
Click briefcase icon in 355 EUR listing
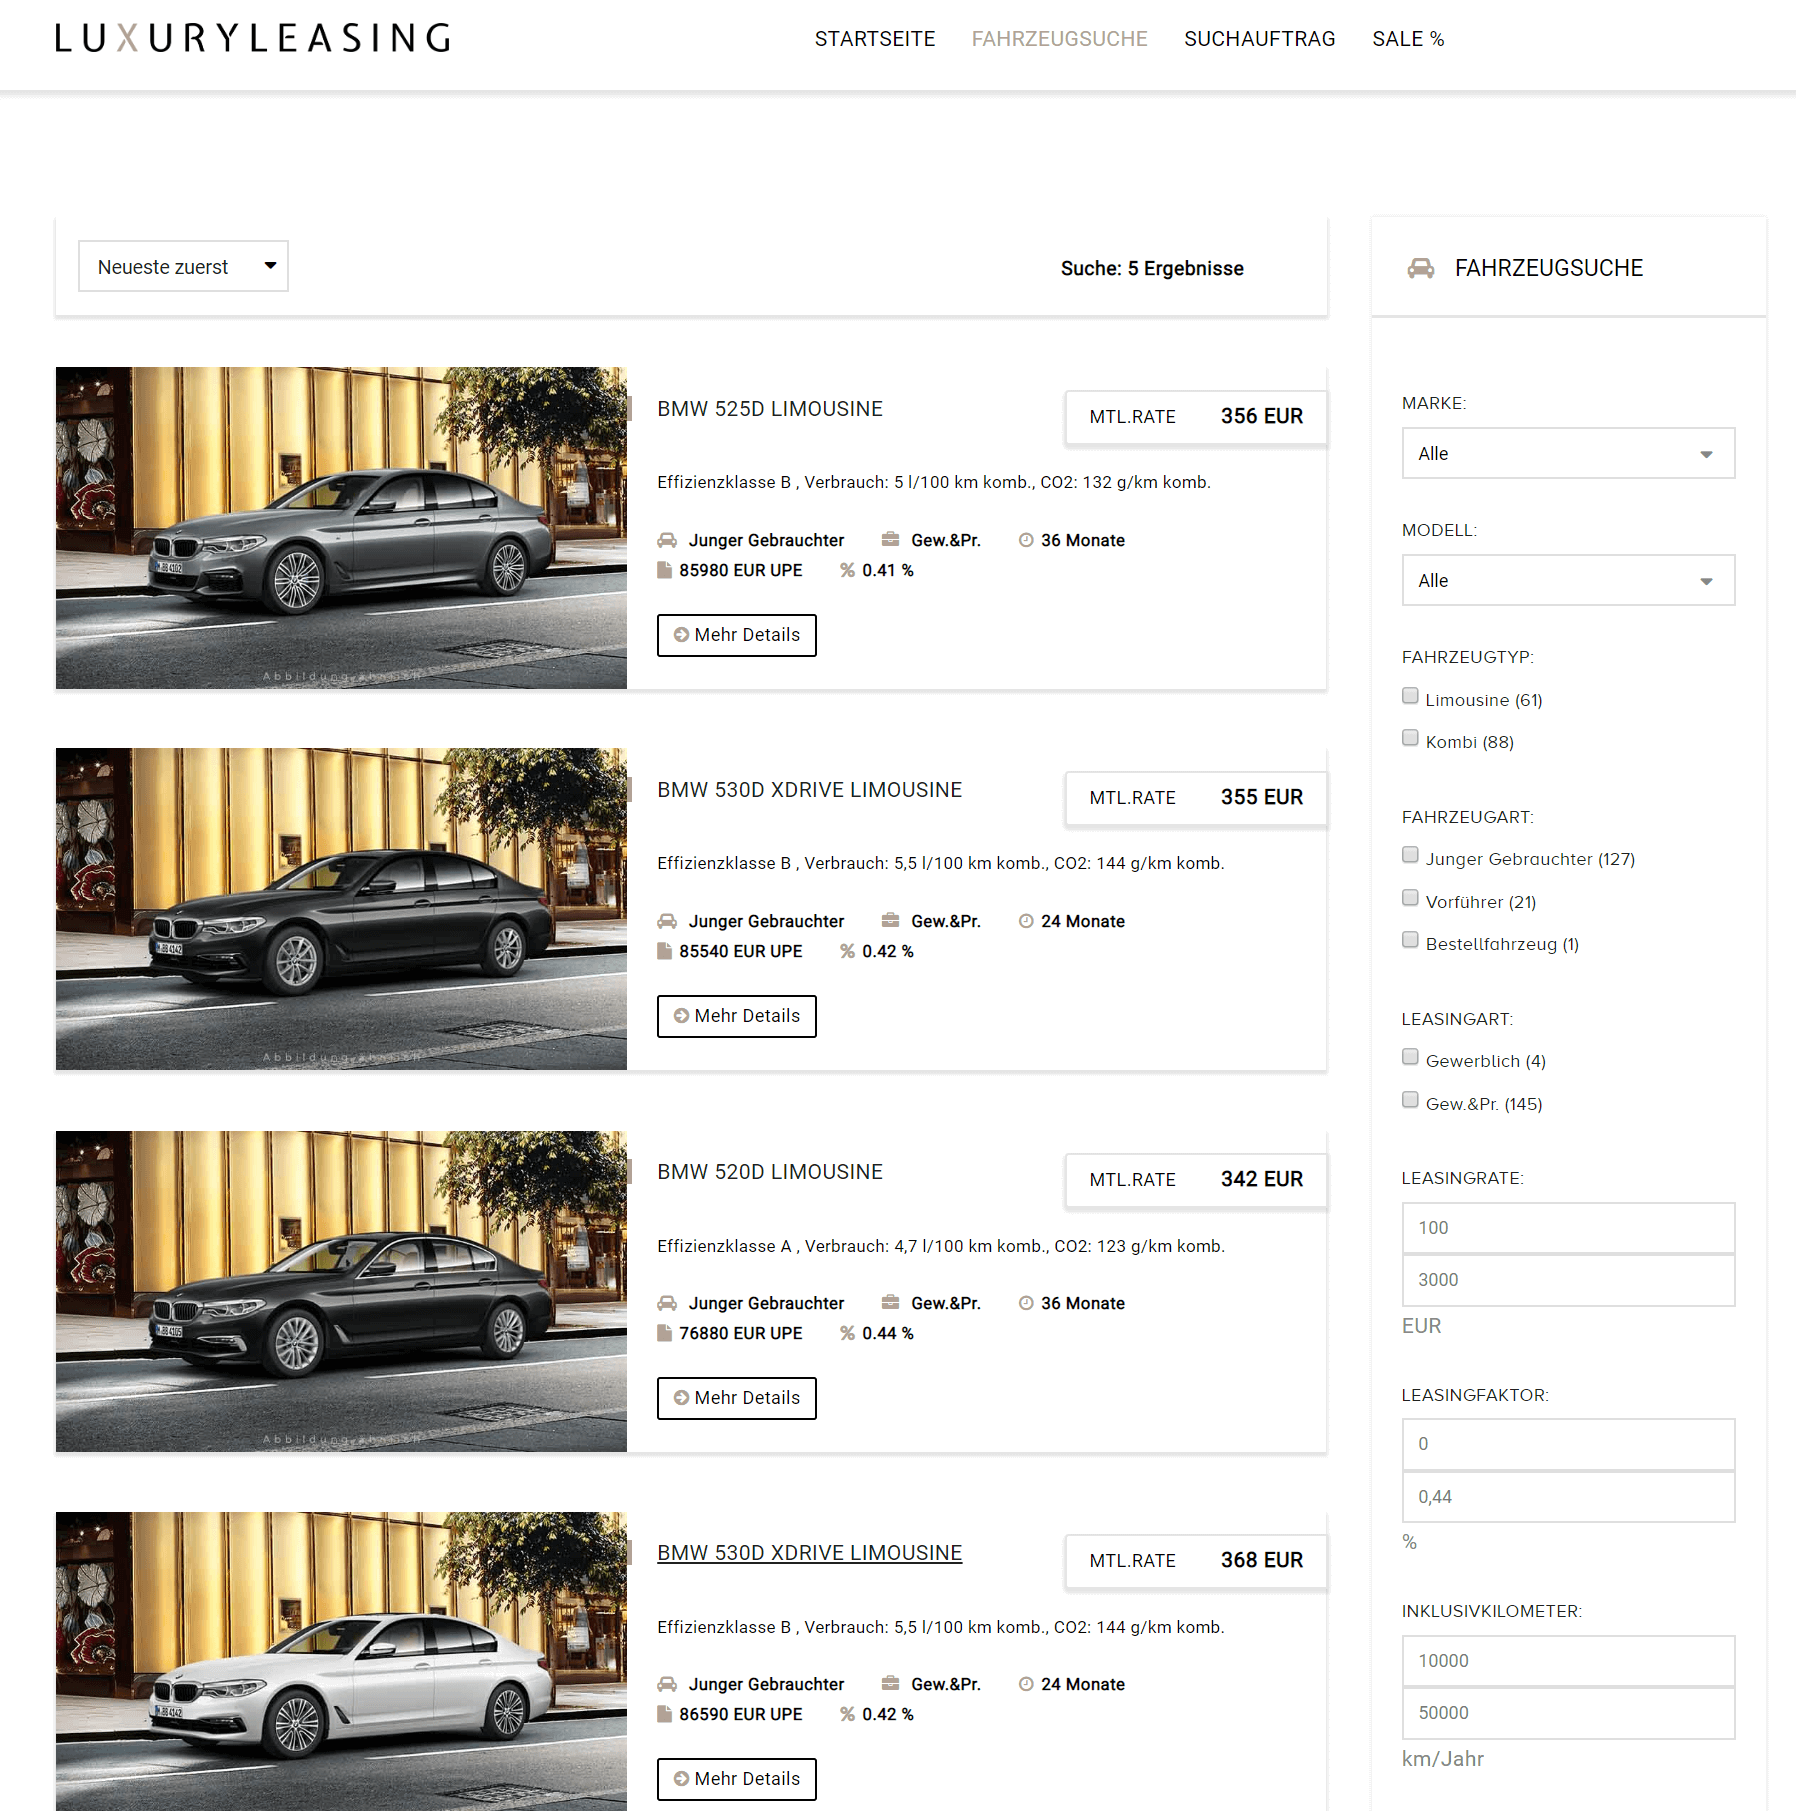click(890, 921)
